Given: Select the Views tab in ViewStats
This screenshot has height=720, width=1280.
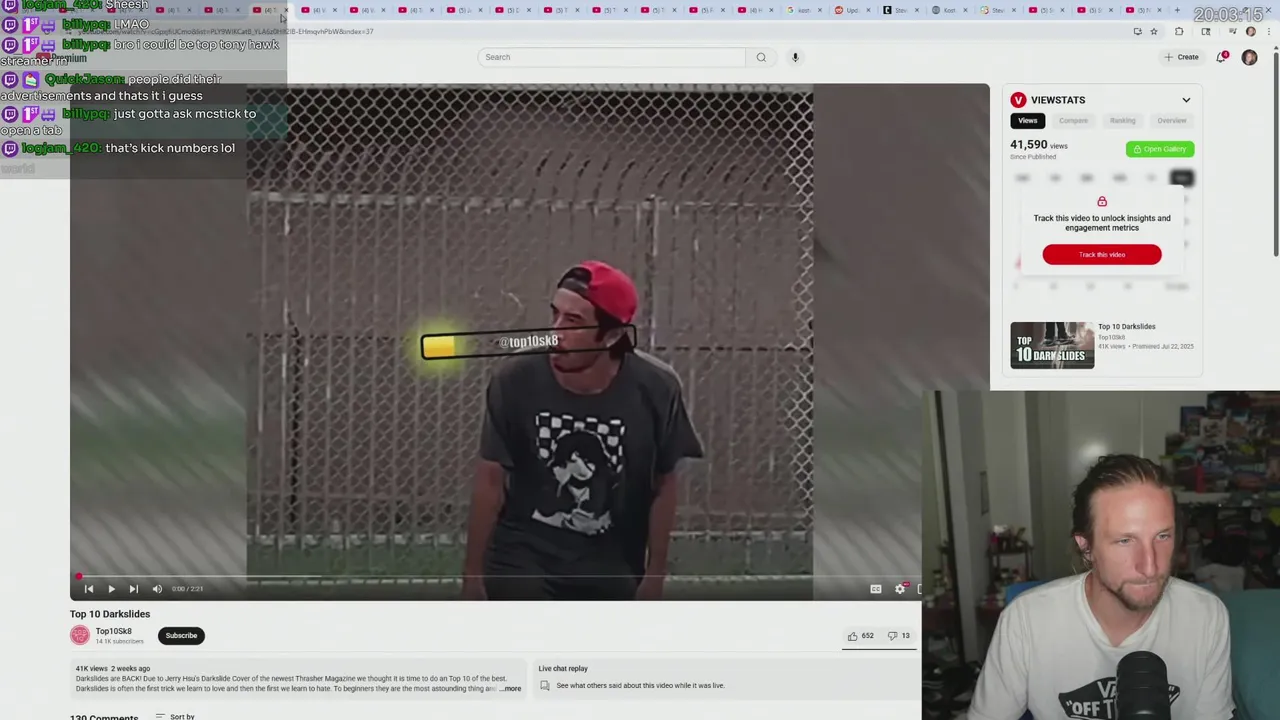Looking at the screenshot, I should (x=1027, y=121).
